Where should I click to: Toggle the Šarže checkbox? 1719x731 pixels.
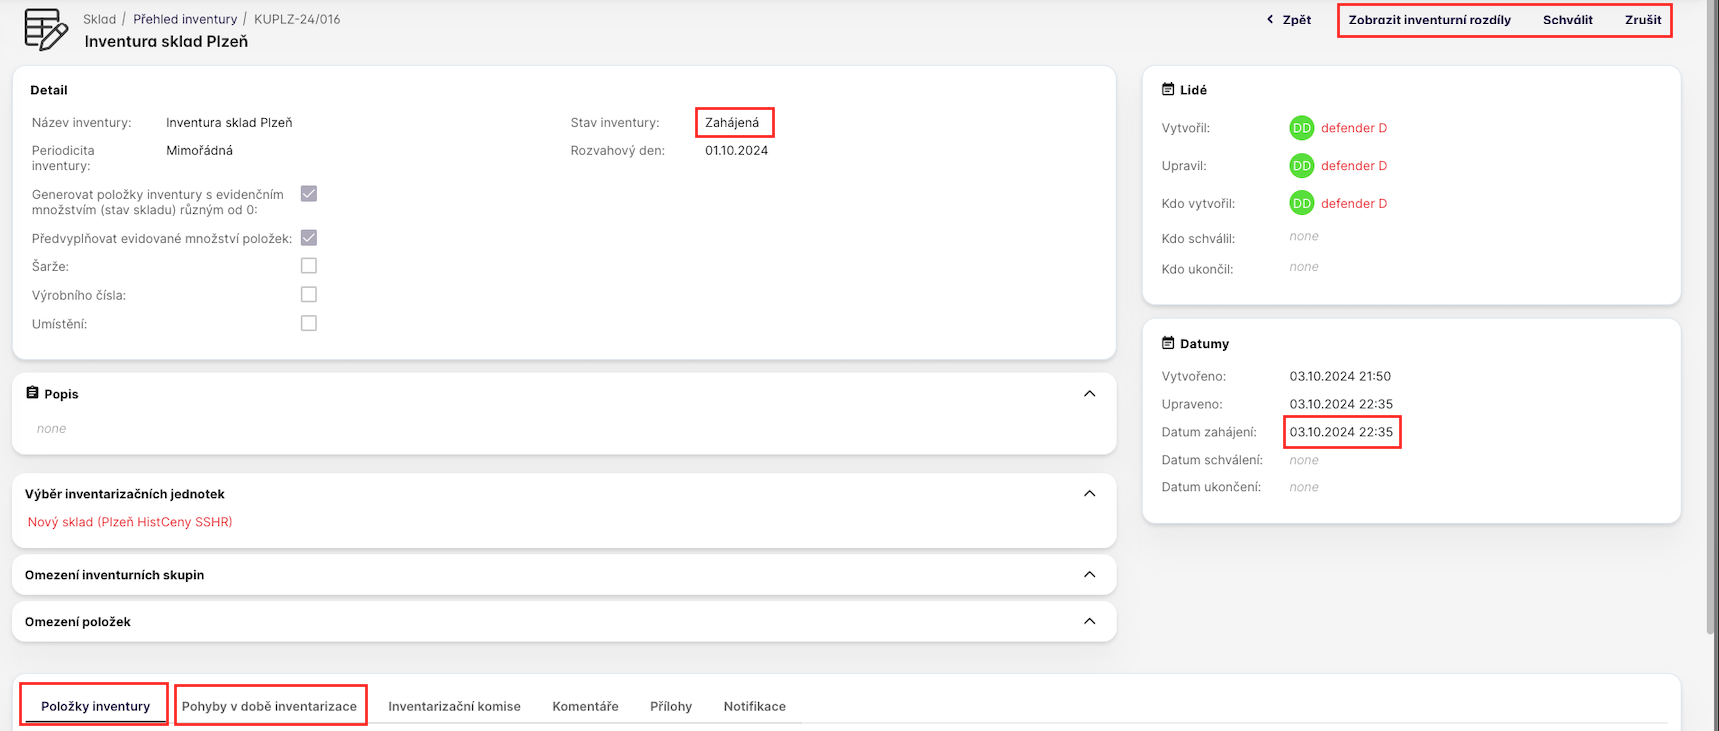coord(309,266)
